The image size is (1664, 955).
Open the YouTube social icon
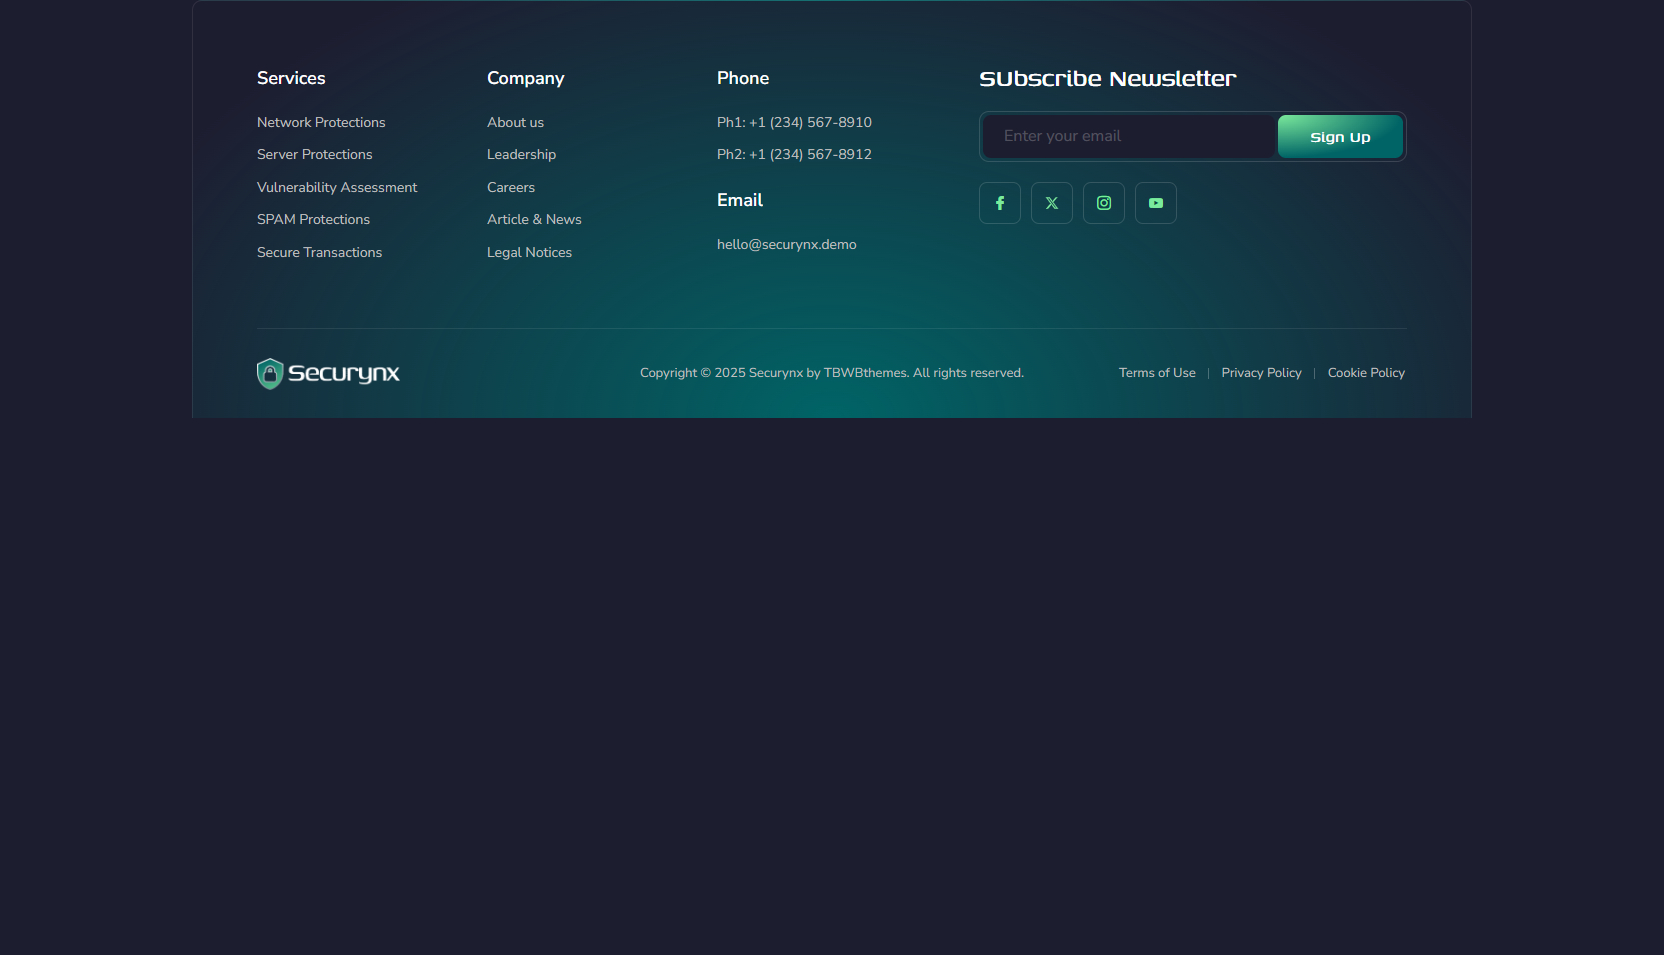(1156, 203)
